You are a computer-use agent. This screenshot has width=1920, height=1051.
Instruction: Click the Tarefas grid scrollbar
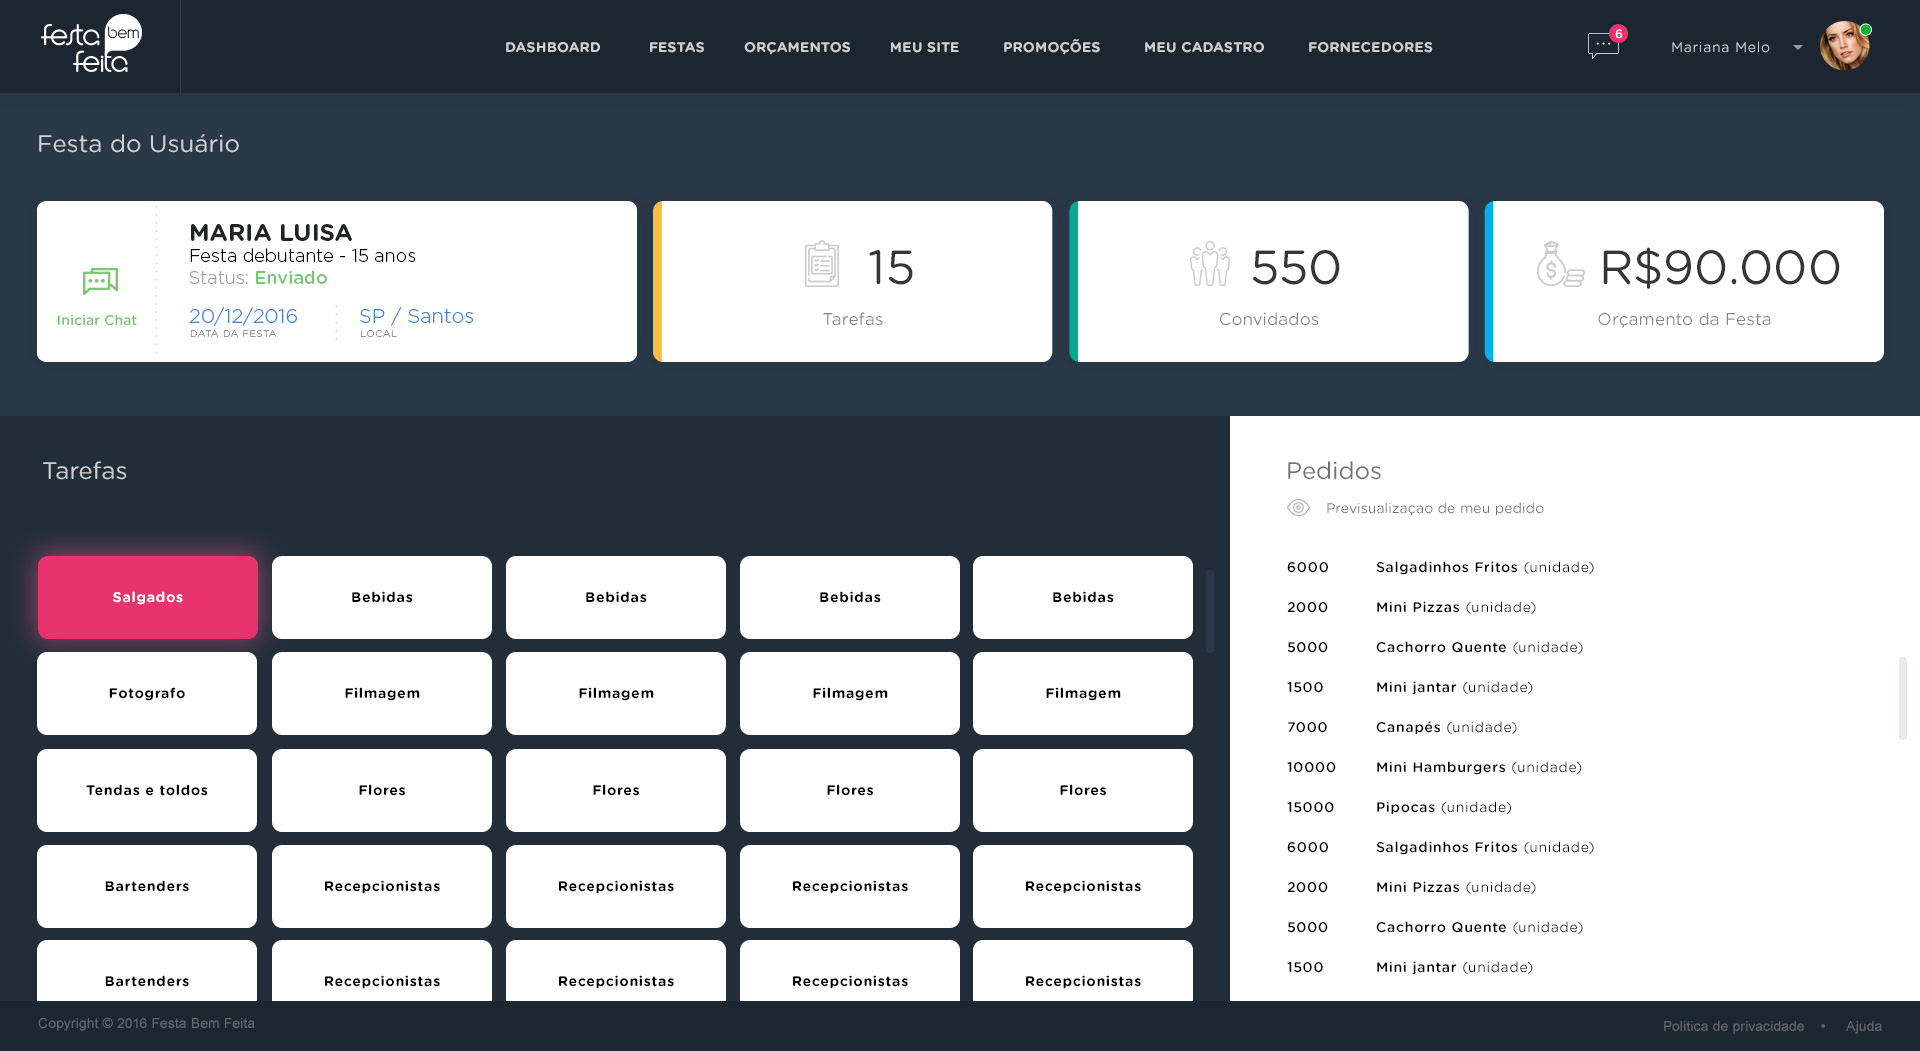pyautogui.click(x=1210, y=611)
